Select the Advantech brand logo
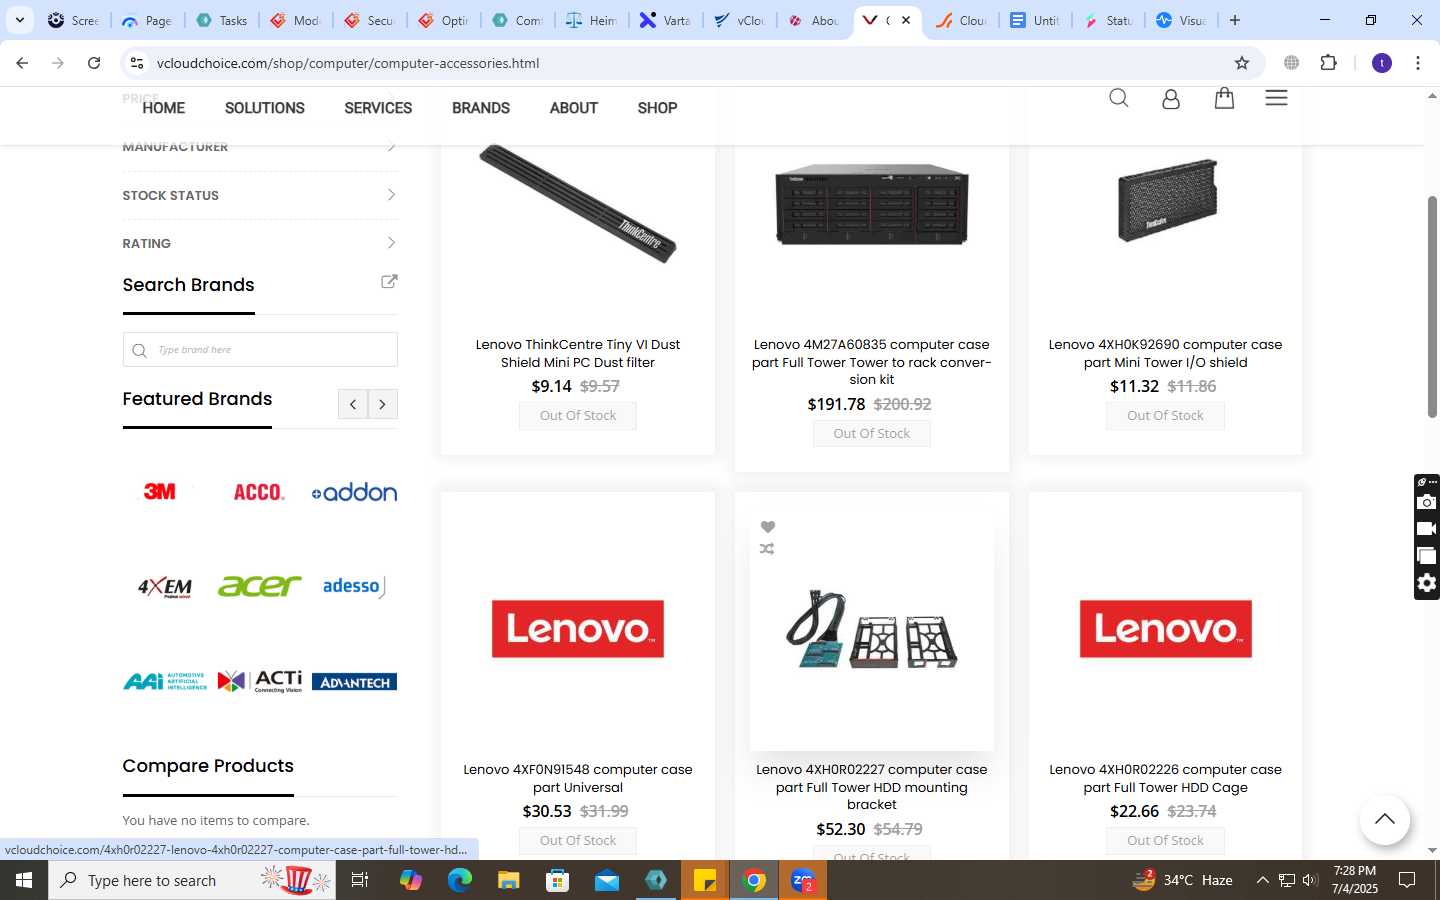 click(354, 682)
